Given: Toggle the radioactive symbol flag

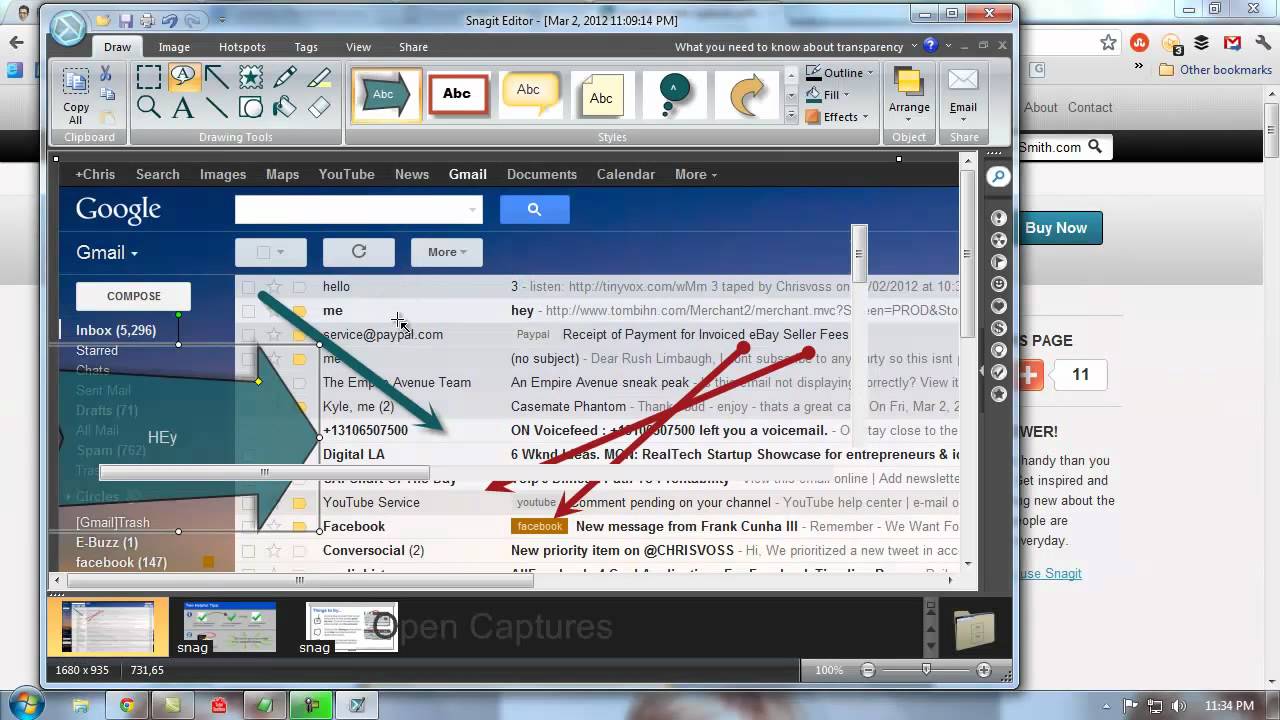Looking at the screenshot, I should 999,240.
